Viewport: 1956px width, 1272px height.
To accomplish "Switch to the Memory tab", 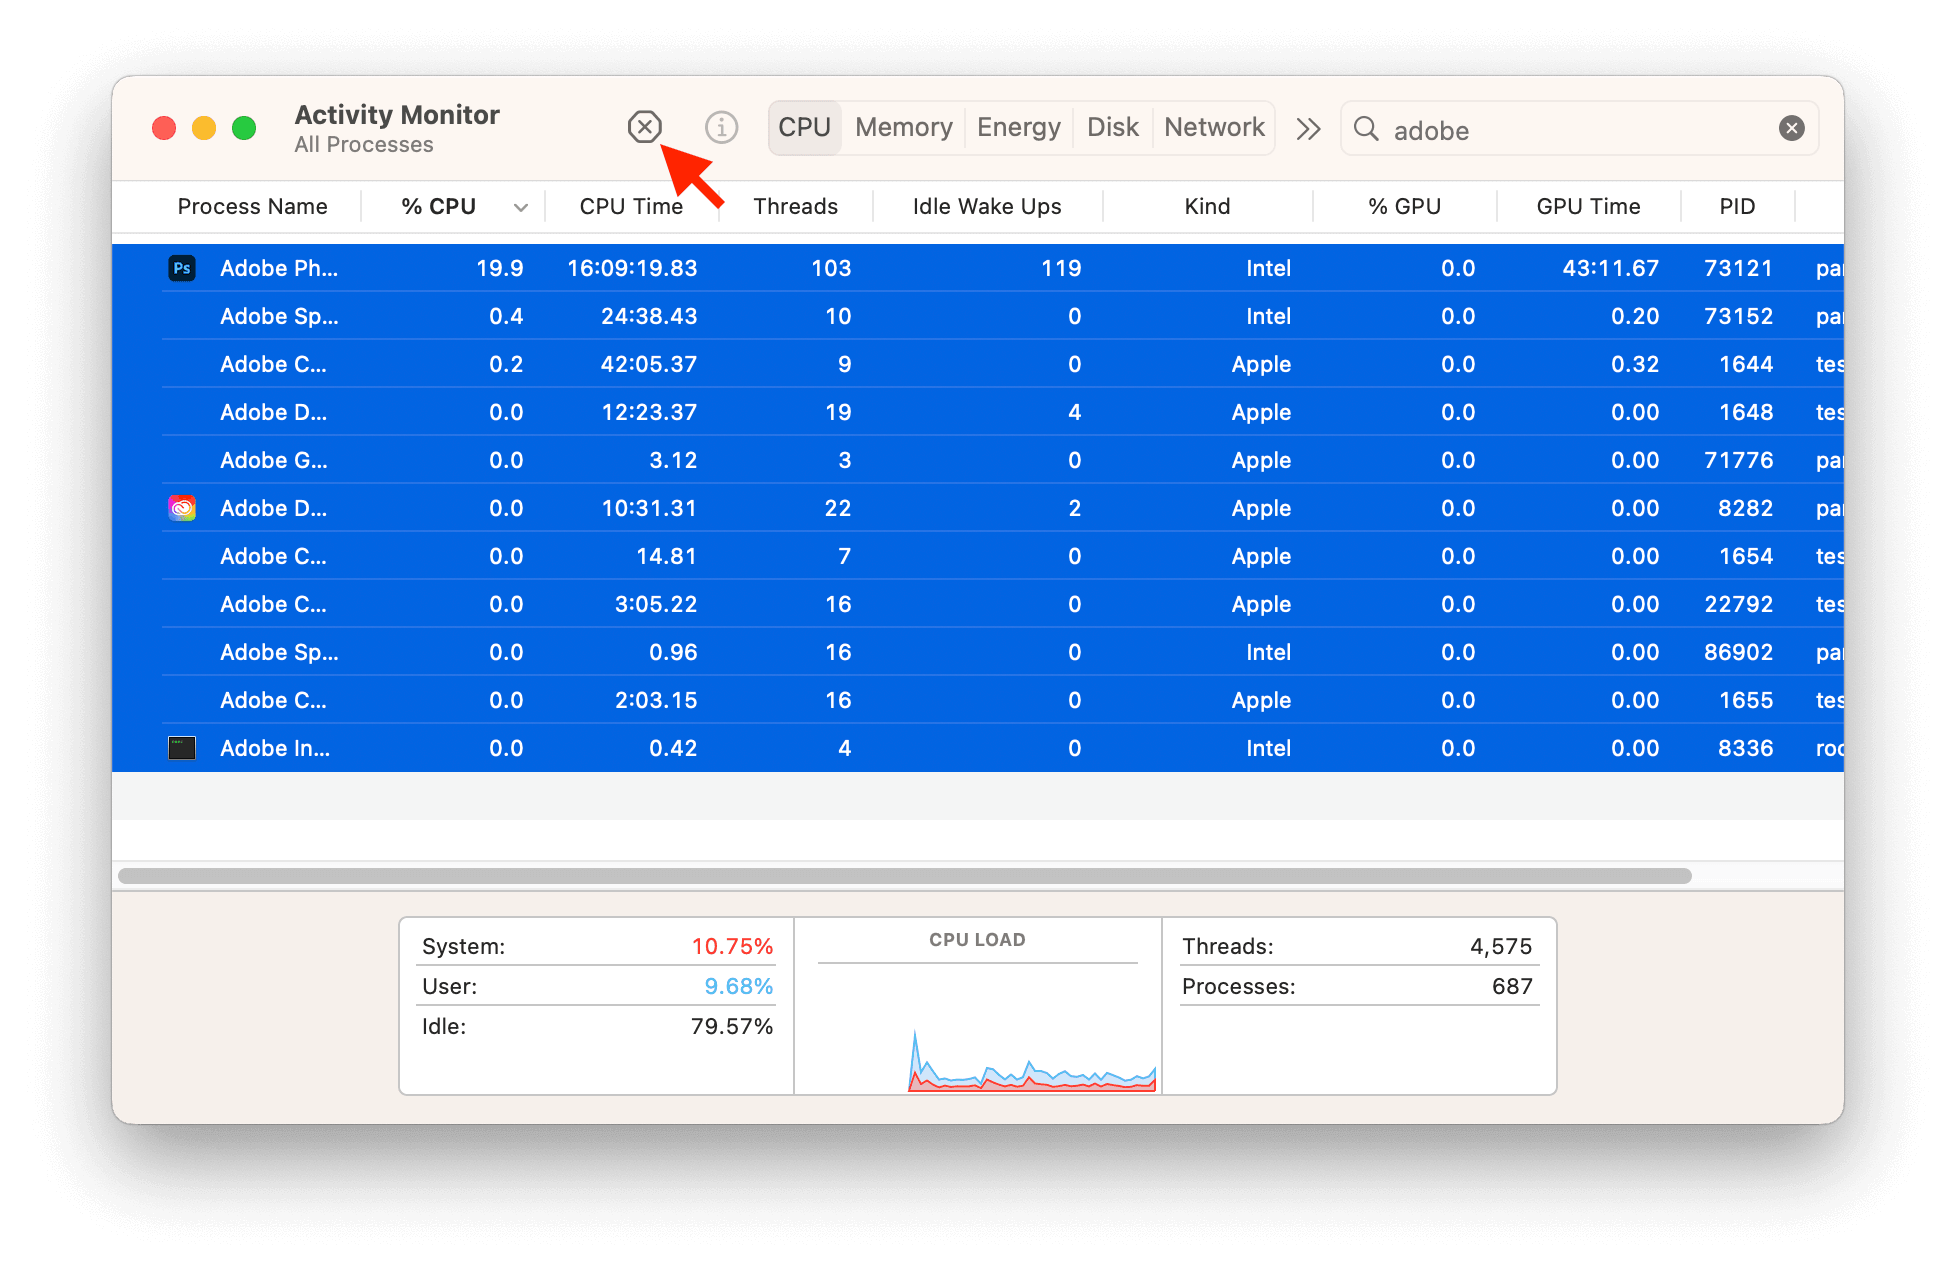I will 904,127.
